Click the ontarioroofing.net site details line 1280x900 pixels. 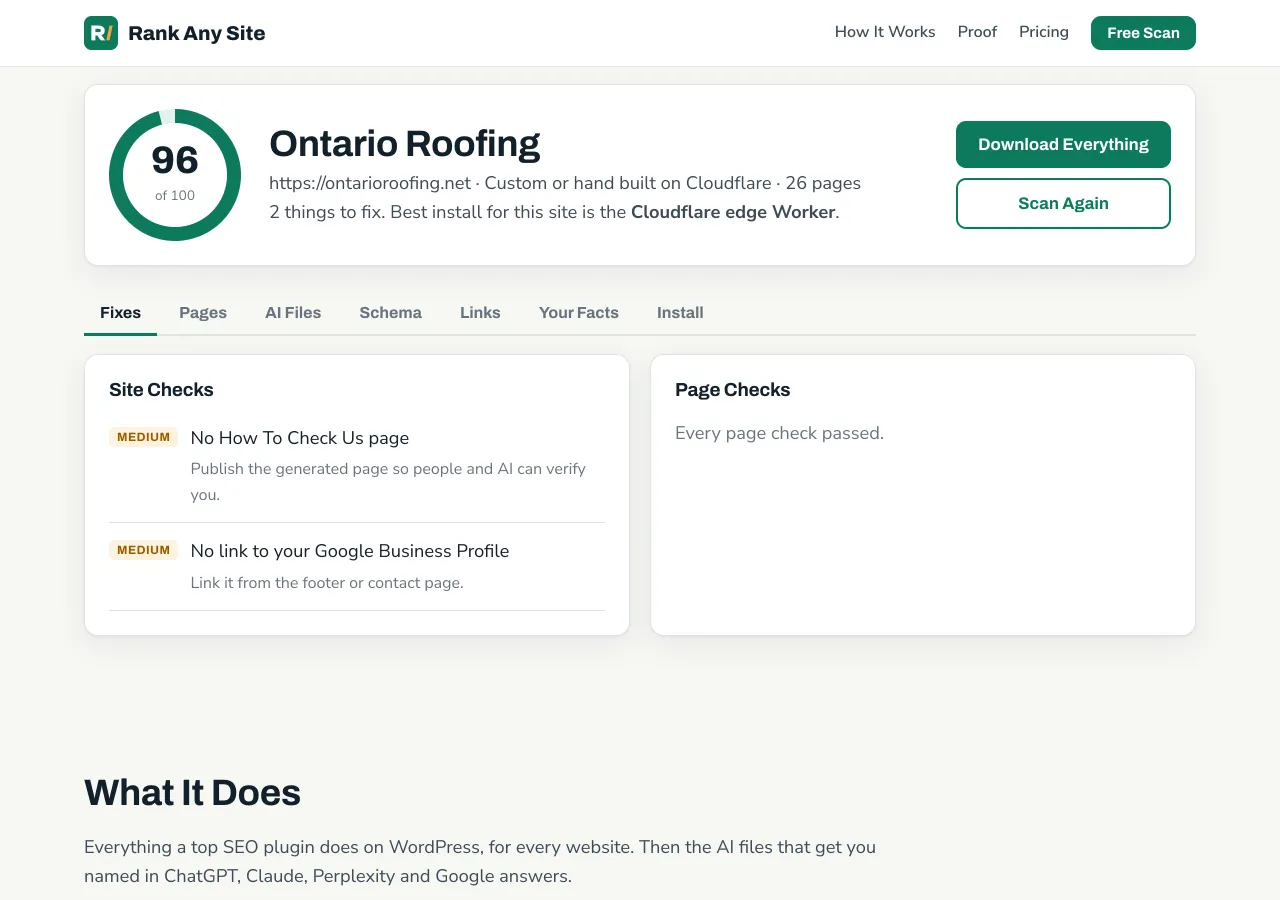pos(565,183)
